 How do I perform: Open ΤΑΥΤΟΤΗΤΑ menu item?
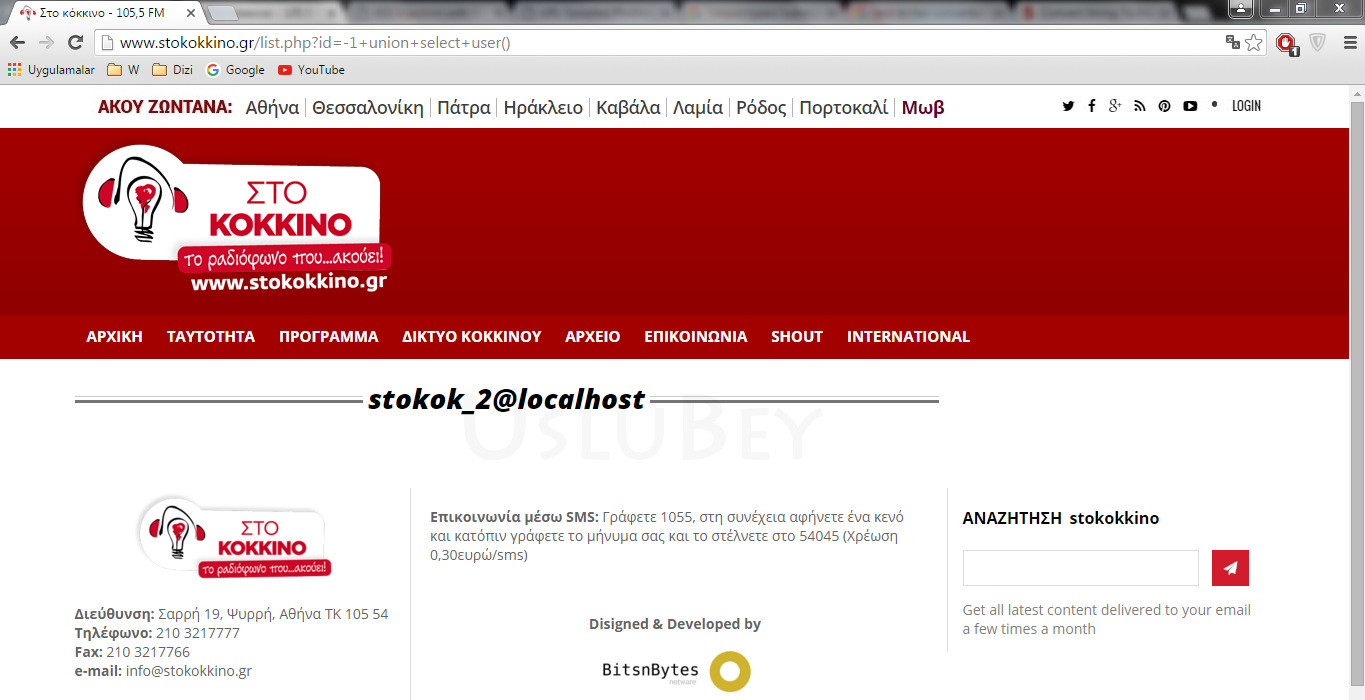pyautogui.click(x=211, y=337)
